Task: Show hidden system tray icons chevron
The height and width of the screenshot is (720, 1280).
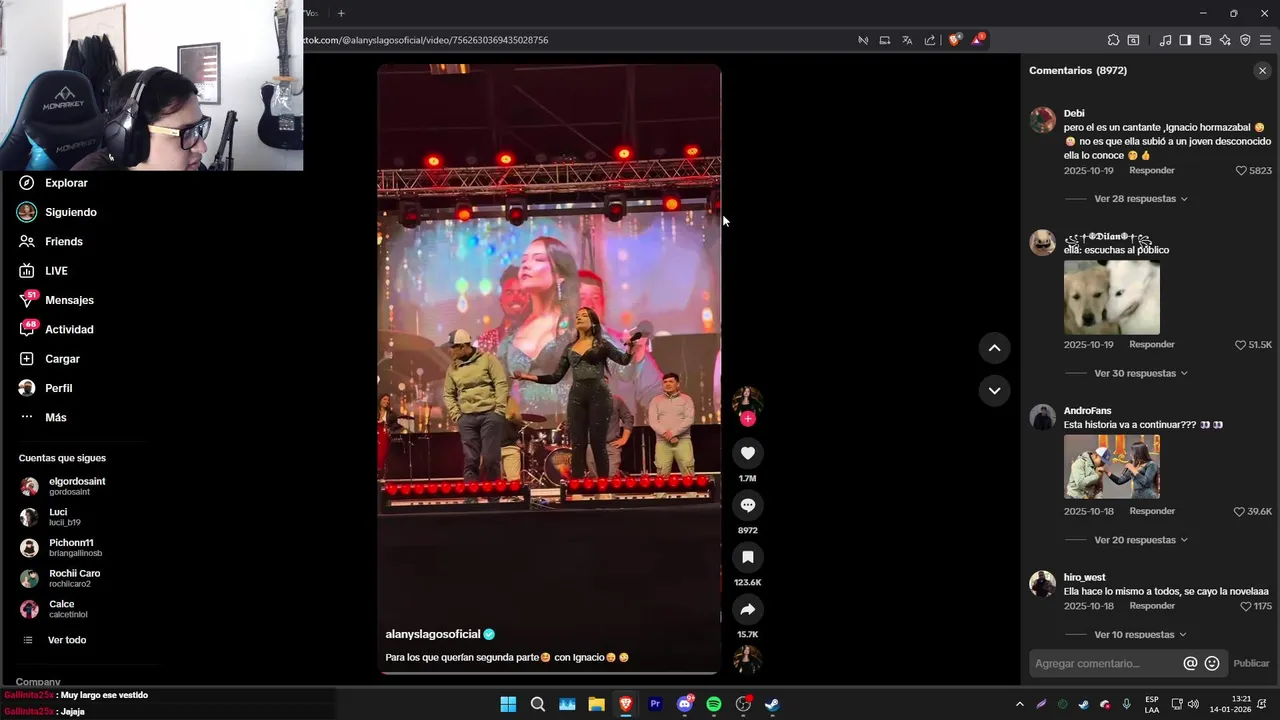Action: pyautogui.click(x=1019, y=704)
